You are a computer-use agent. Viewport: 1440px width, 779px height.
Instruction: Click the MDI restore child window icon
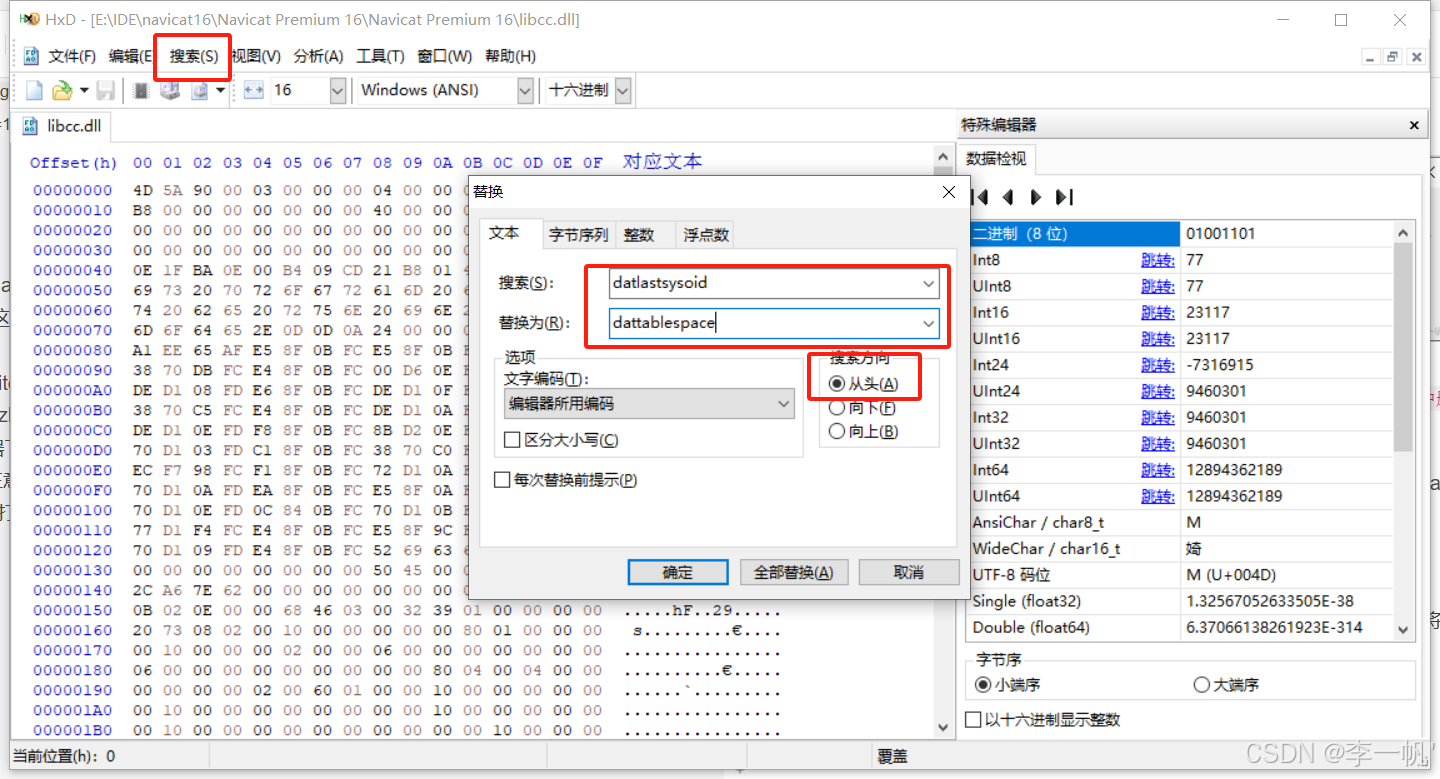click(x=1392, y=57)
